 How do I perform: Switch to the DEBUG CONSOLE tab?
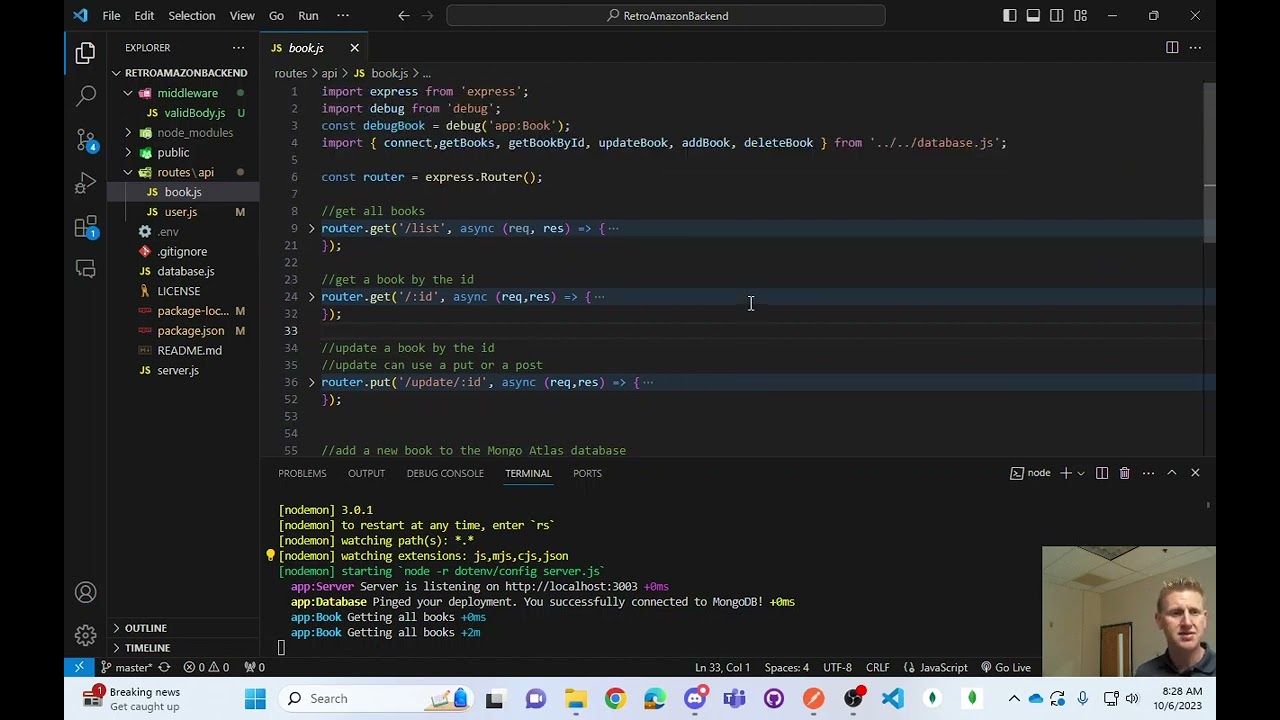[445, 473]
